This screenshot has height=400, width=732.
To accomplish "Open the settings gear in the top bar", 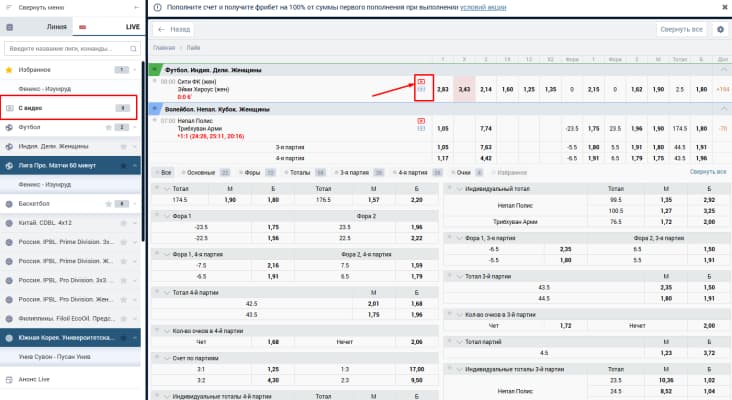I will coord(720,29).
